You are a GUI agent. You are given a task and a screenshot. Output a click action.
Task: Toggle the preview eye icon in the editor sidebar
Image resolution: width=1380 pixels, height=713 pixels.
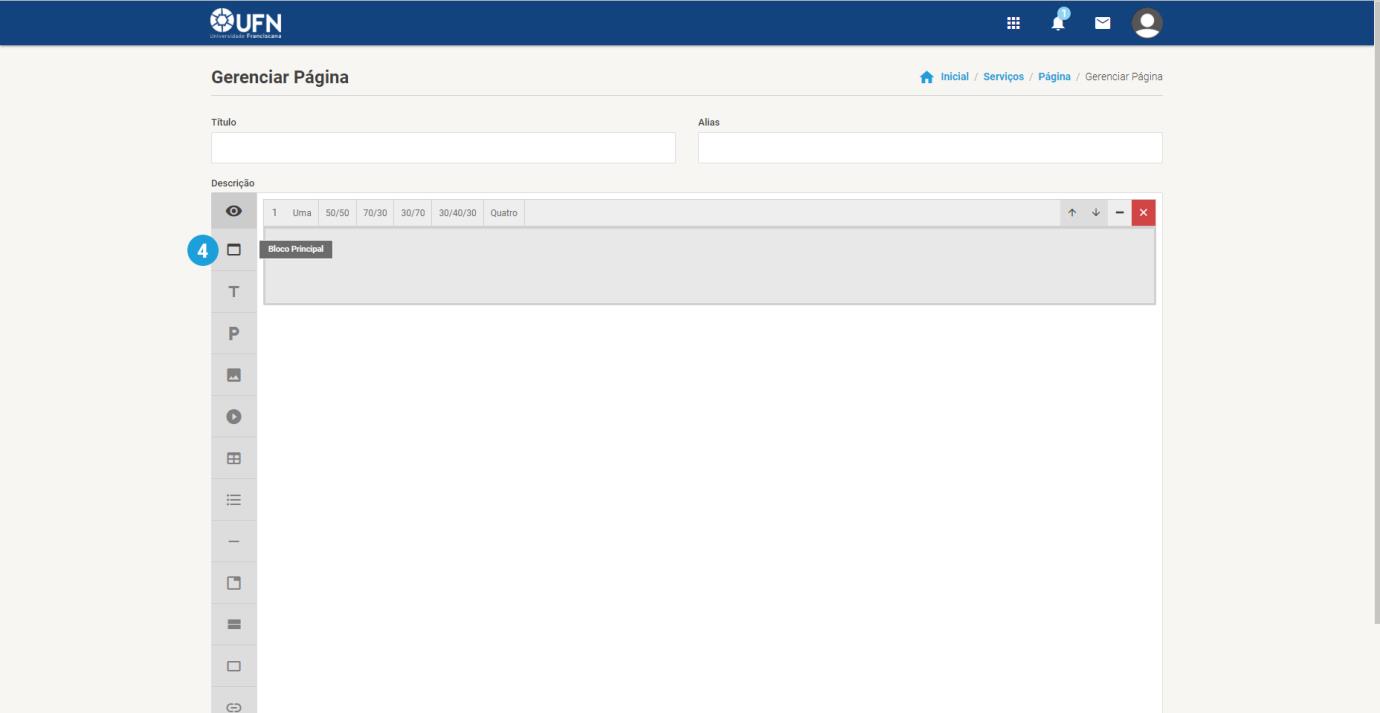234,211
